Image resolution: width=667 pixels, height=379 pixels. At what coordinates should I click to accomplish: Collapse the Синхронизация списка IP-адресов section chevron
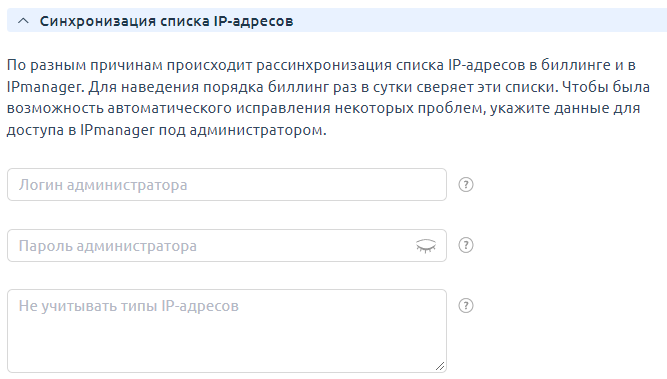click(x=23, y=20)
